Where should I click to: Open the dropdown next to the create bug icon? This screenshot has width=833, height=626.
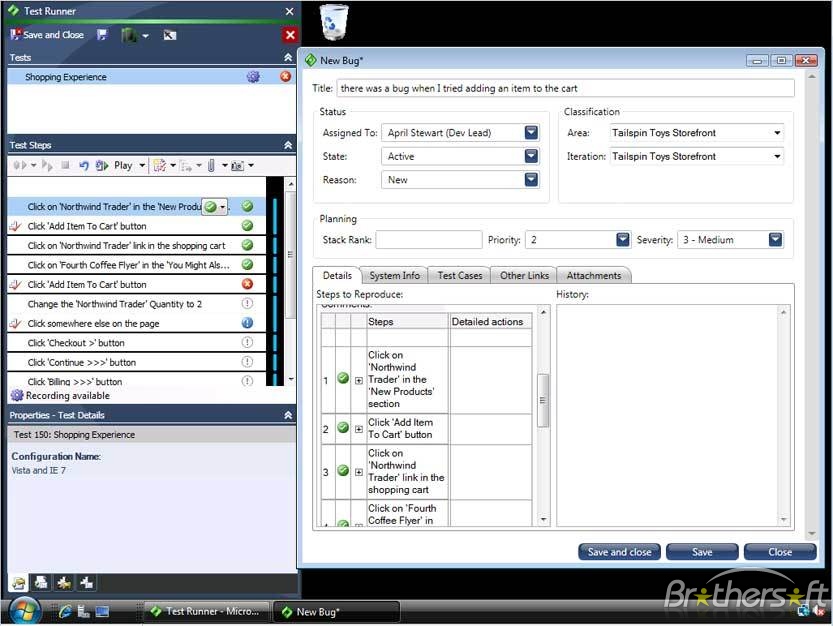173,166
